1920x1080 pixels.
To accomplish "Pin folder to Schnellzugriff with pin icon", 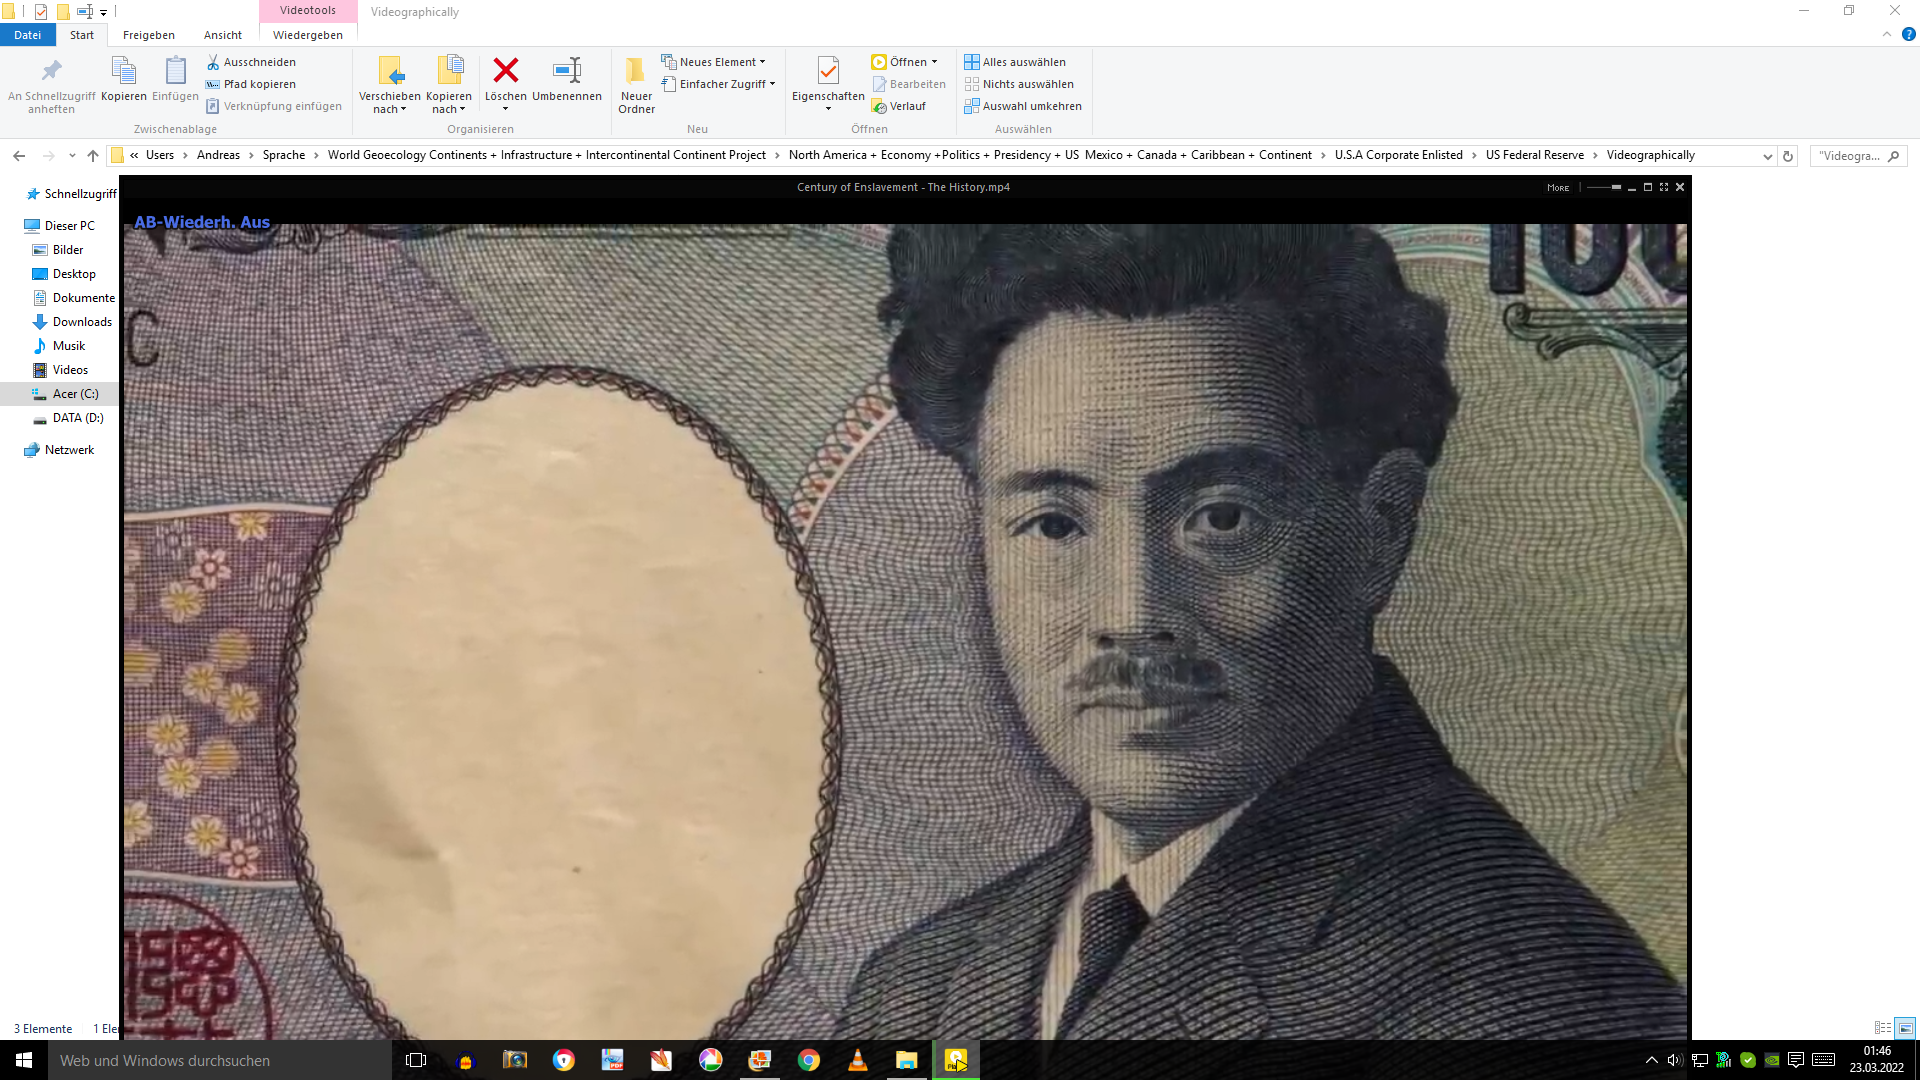I will [51, 84].
